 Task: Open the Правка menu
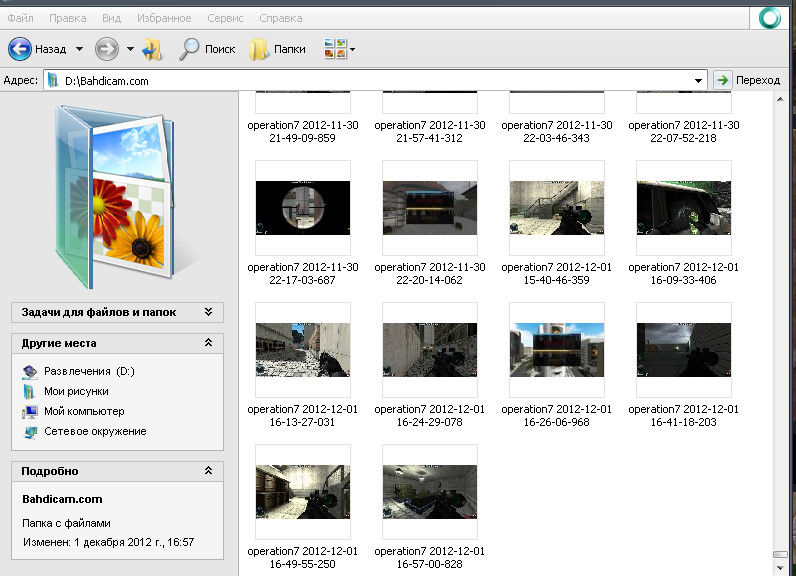pos(68,18)
